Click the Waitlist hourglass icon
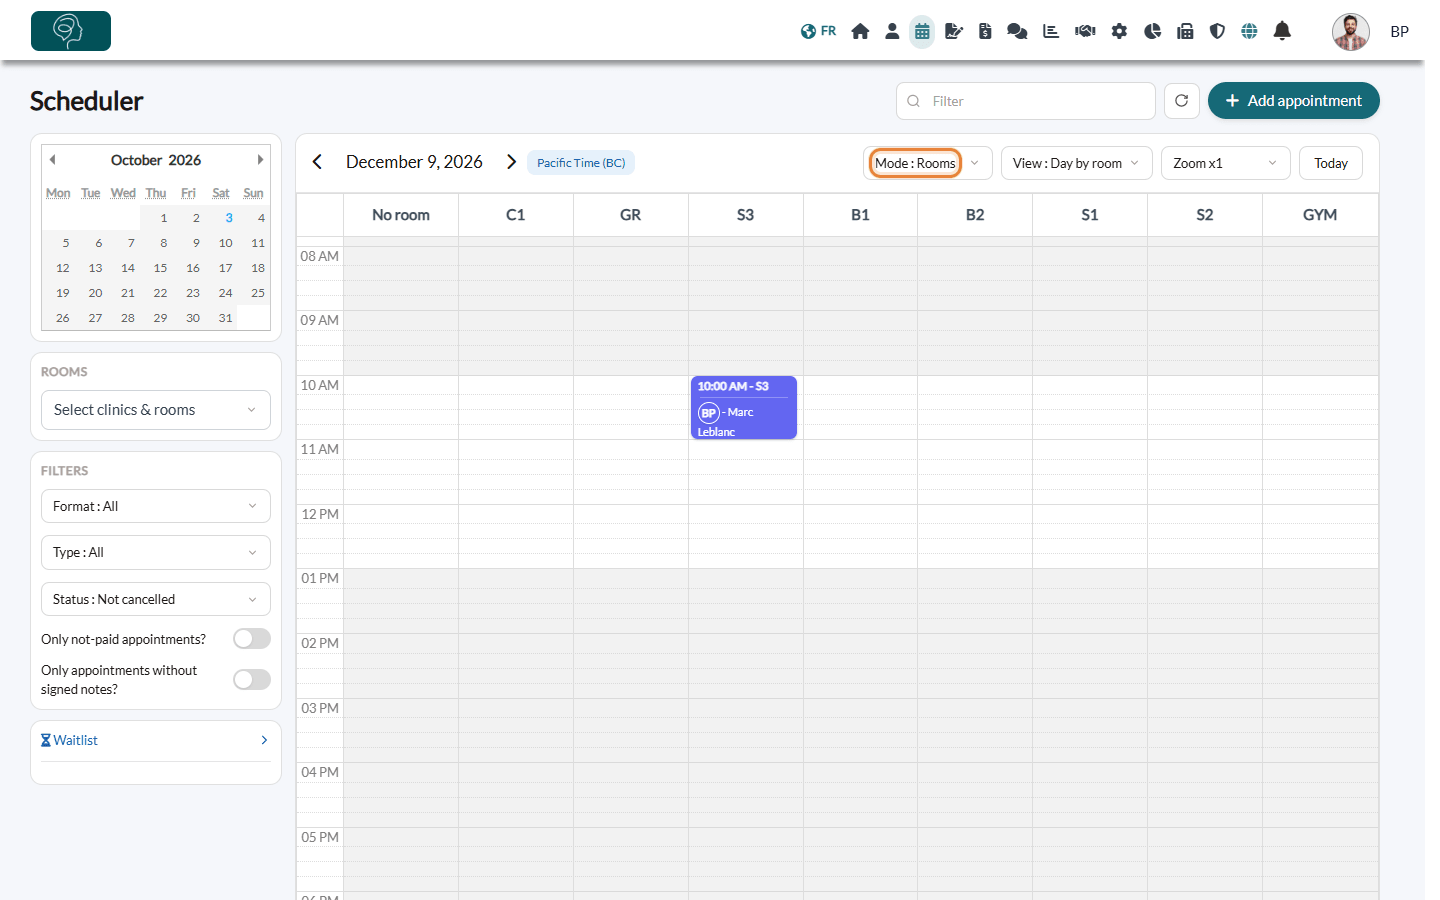Screen dimensions: 1440x900 46,740
